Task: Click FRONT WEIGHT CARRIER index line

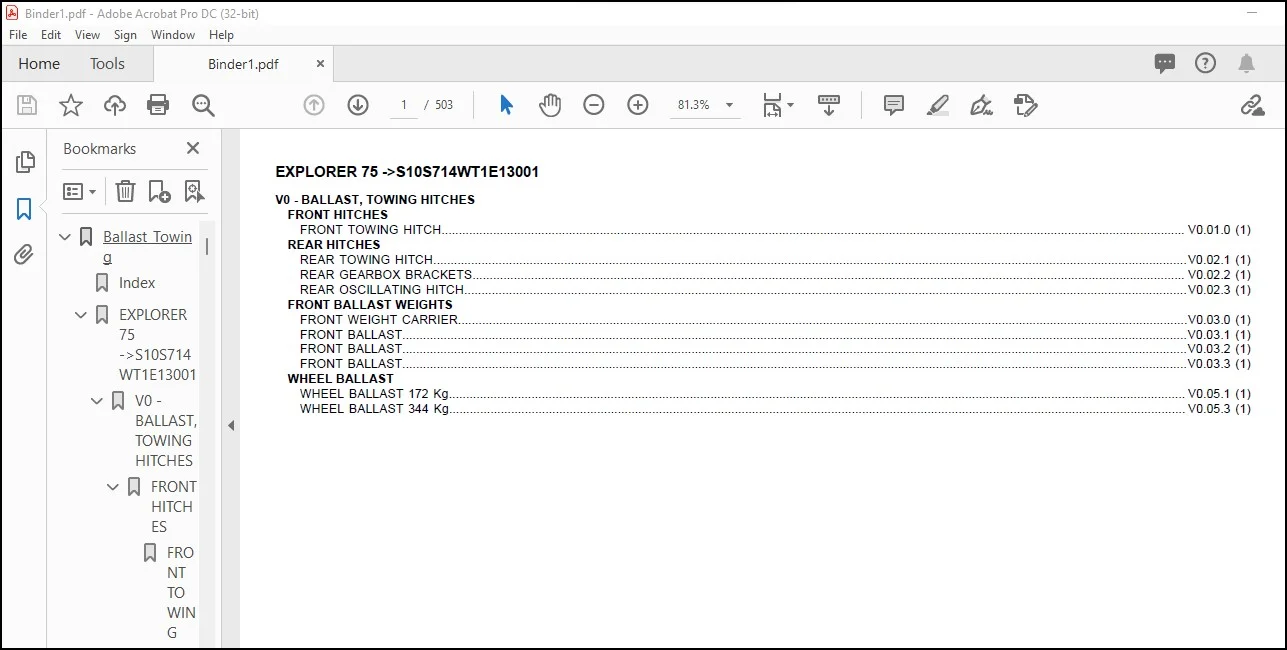Action: pyautogui.click(x=774, y=319)
